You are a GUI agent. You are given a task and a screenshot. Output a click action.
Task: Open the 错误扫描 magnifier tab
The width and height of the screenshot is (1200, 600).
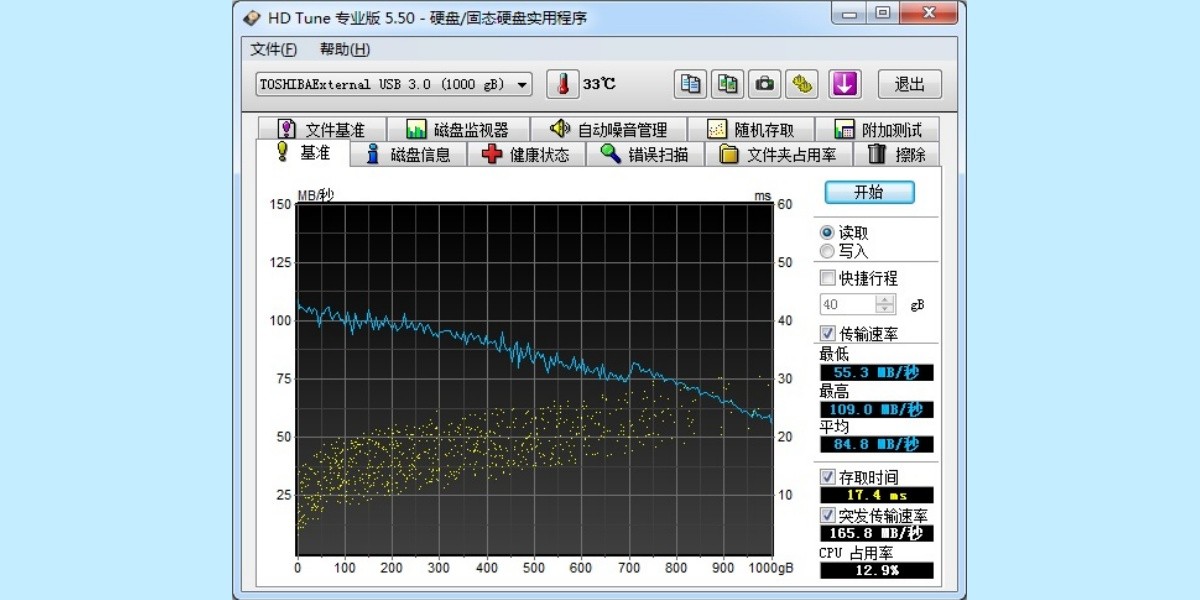645,154
